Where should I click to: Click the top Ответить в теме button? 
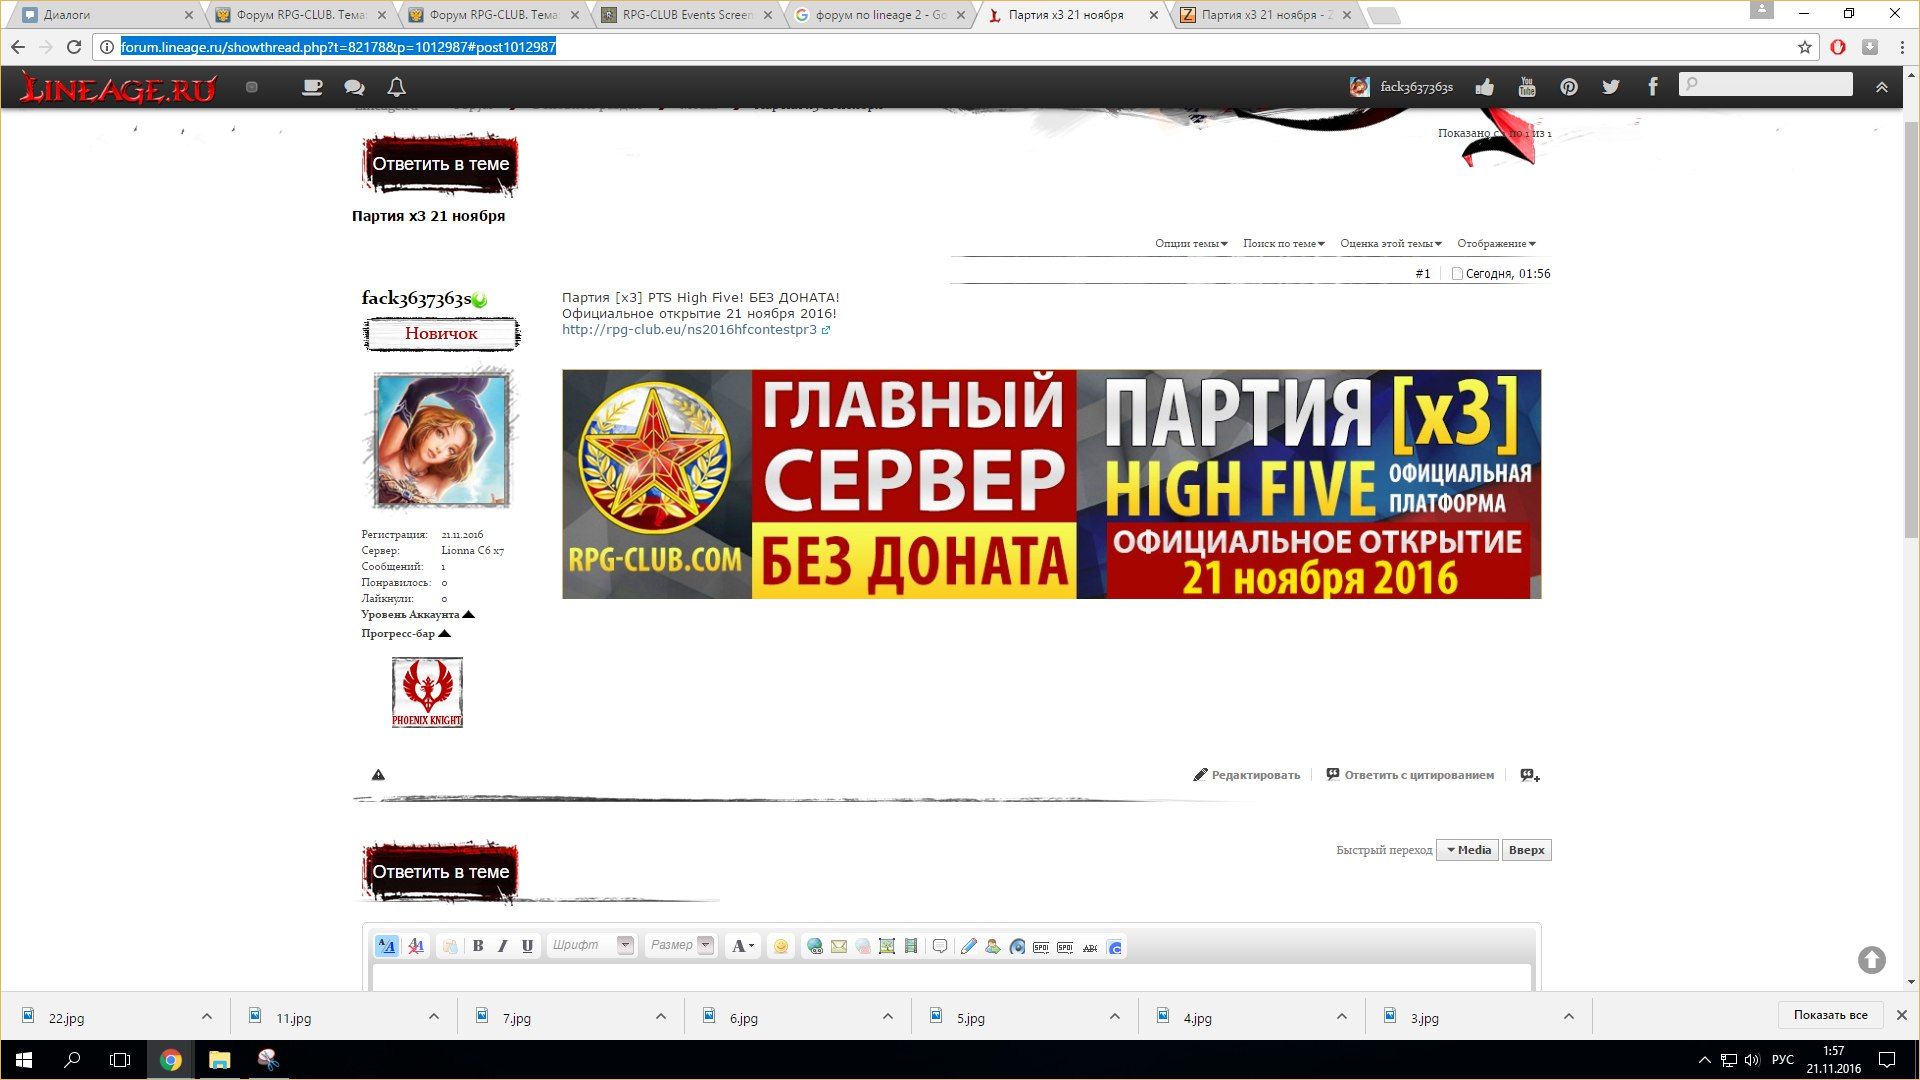(440, 164)
